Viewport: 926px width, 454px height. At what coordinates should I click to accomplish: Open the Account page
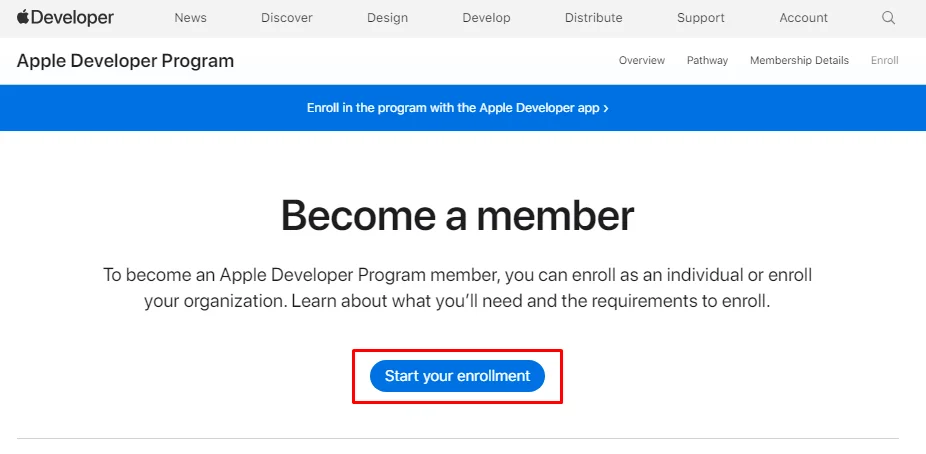[x=803, y=18]
